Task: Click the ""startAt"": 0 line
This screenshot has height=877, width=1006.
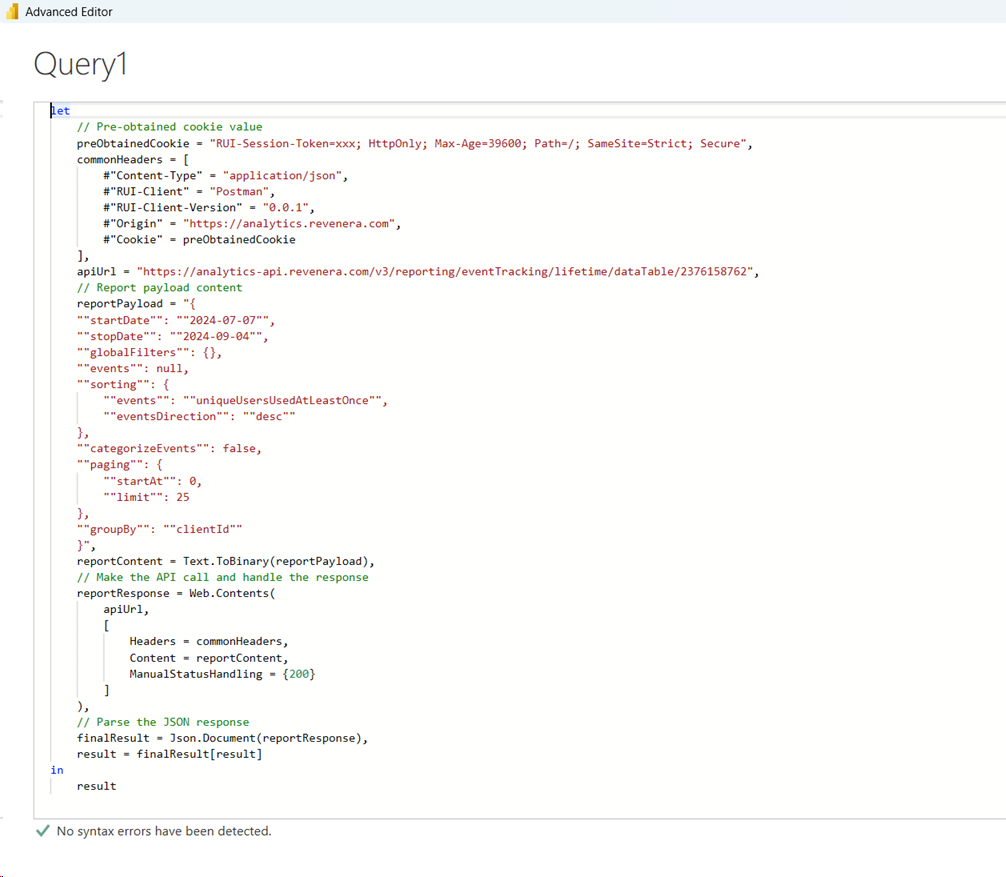Action: (x=153, y=481)
